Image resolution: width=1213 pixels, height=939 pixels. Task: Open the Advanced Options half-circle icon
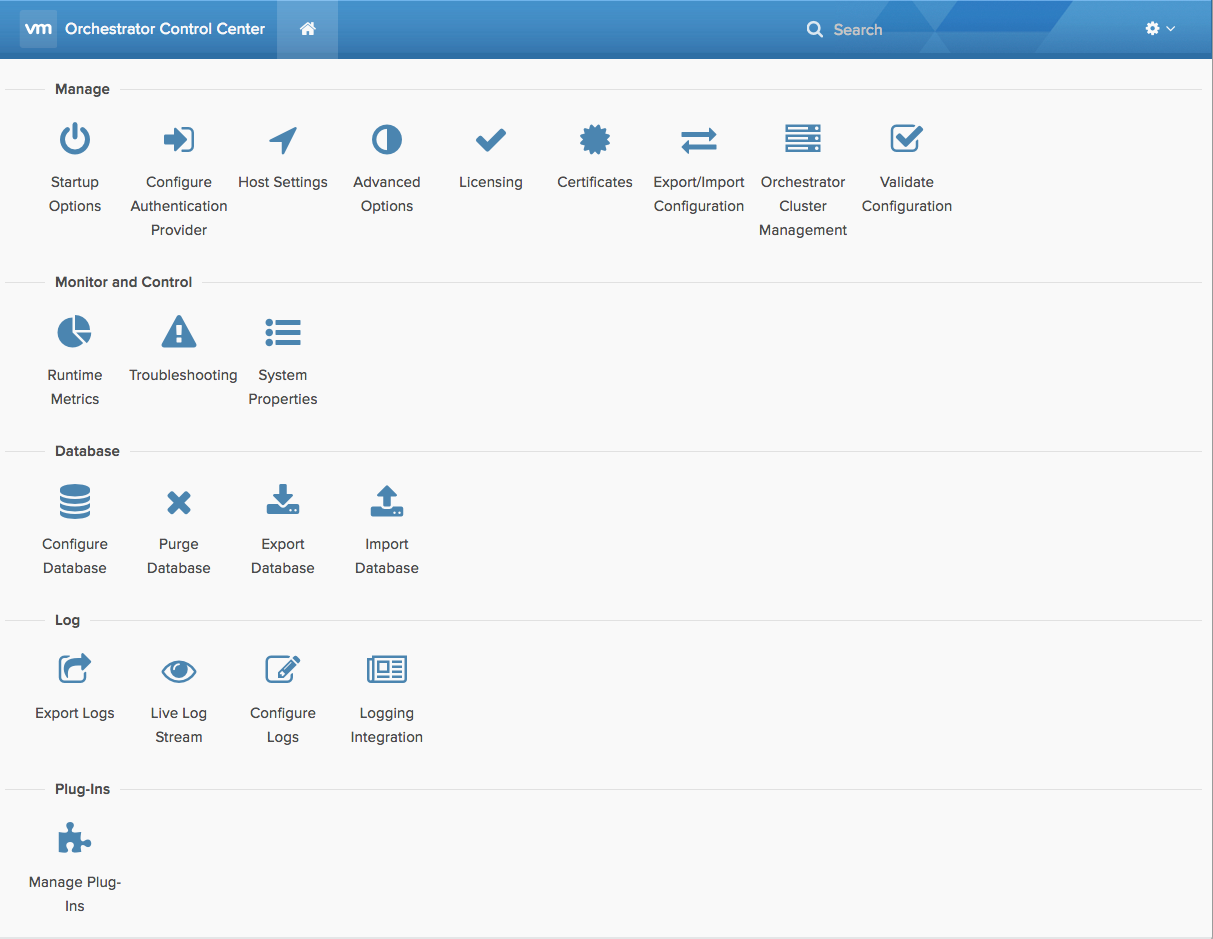[387, 139]
